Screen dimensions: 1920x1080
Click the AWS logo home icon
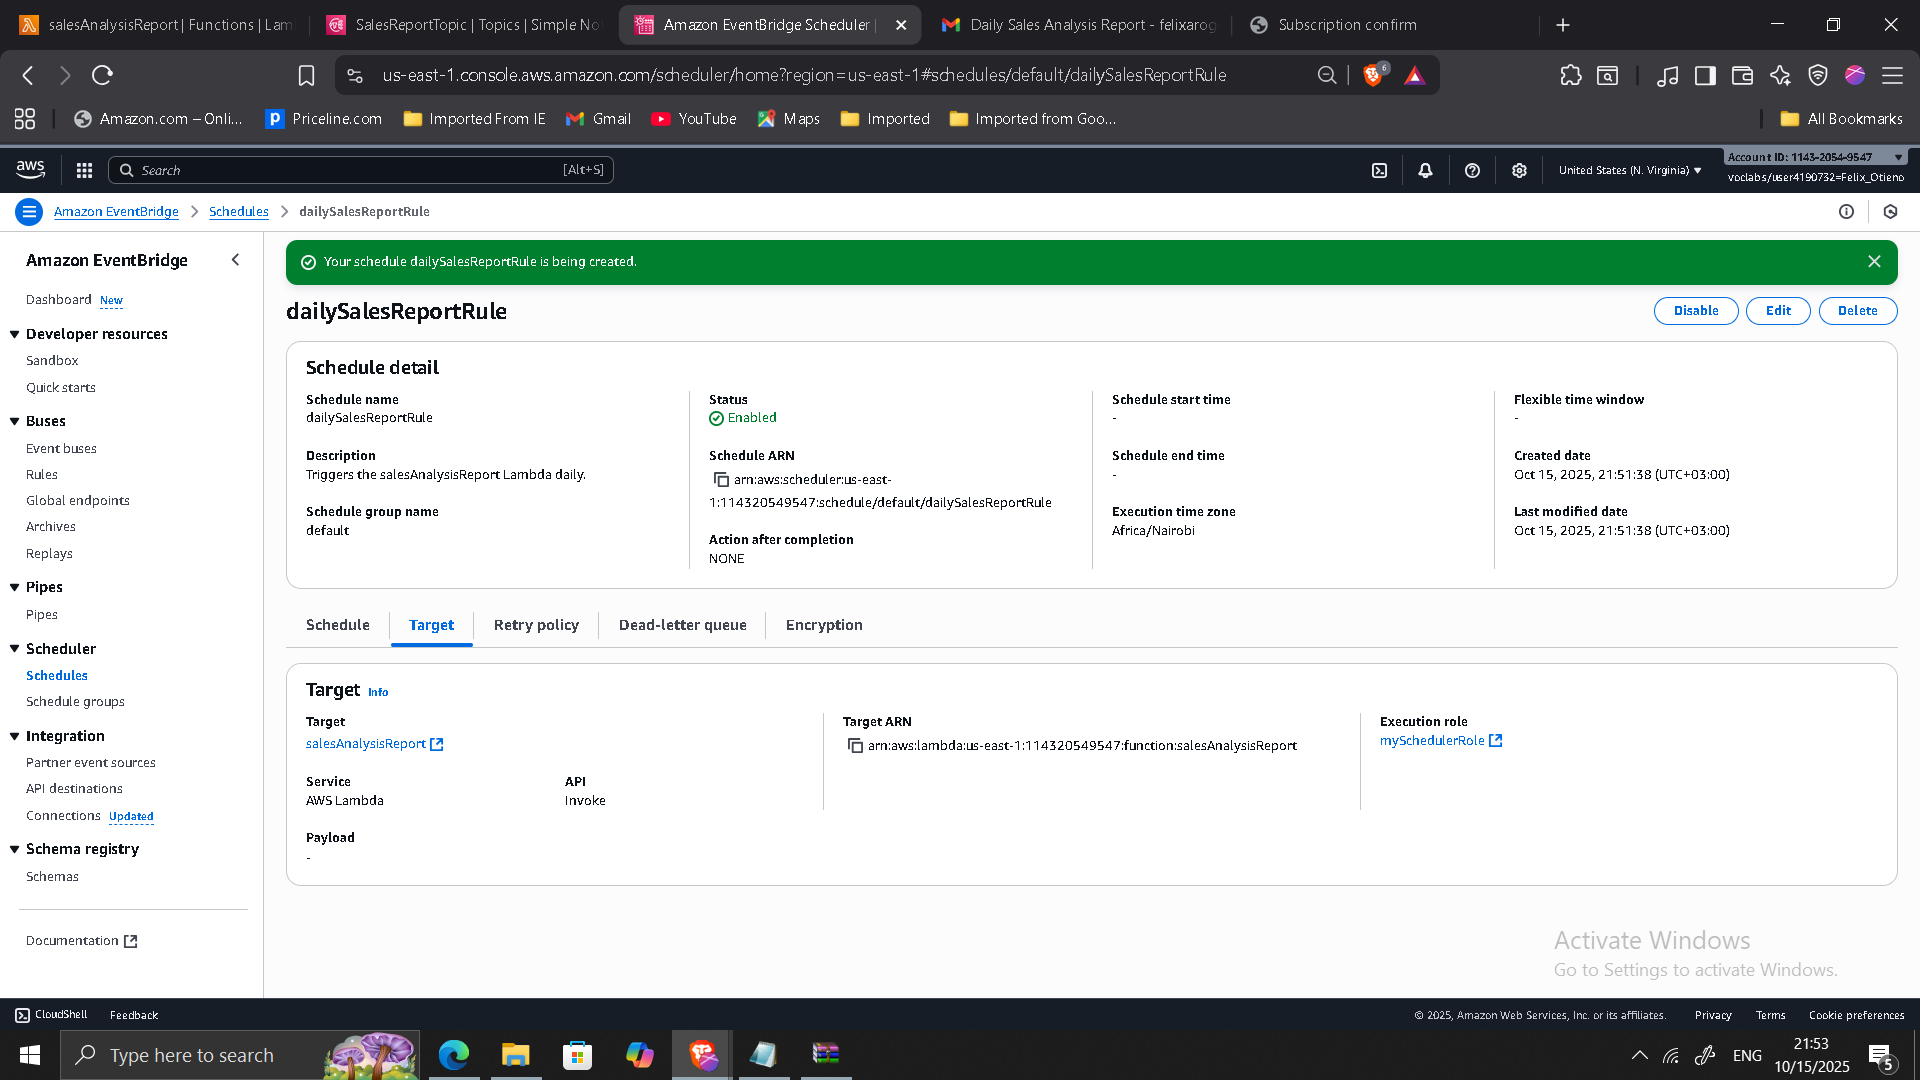(x=30, y=169)
